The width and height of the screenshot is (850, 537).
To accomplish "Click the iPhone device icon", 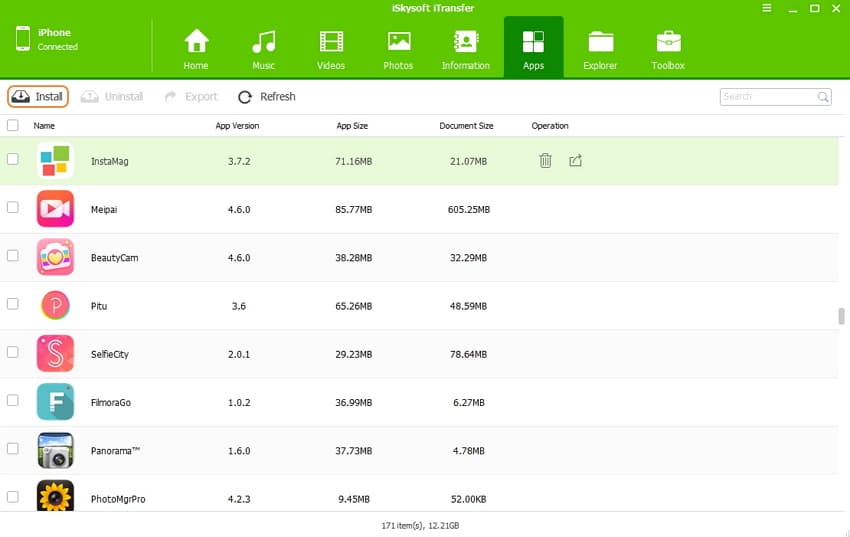I will point(23,38).
